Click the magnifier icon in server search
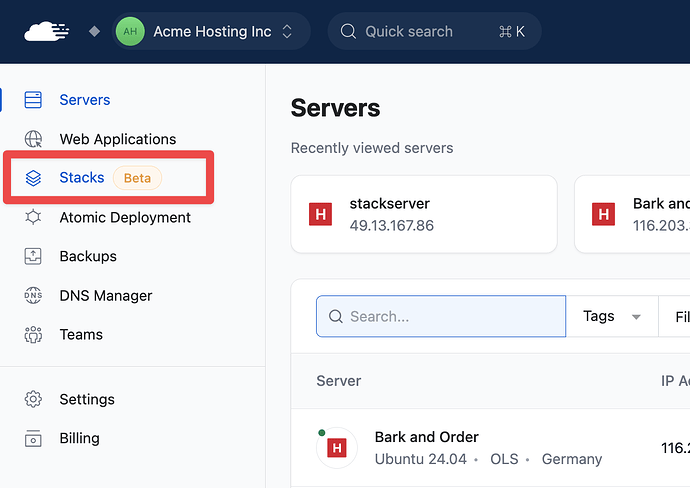 tap(335, 316)
